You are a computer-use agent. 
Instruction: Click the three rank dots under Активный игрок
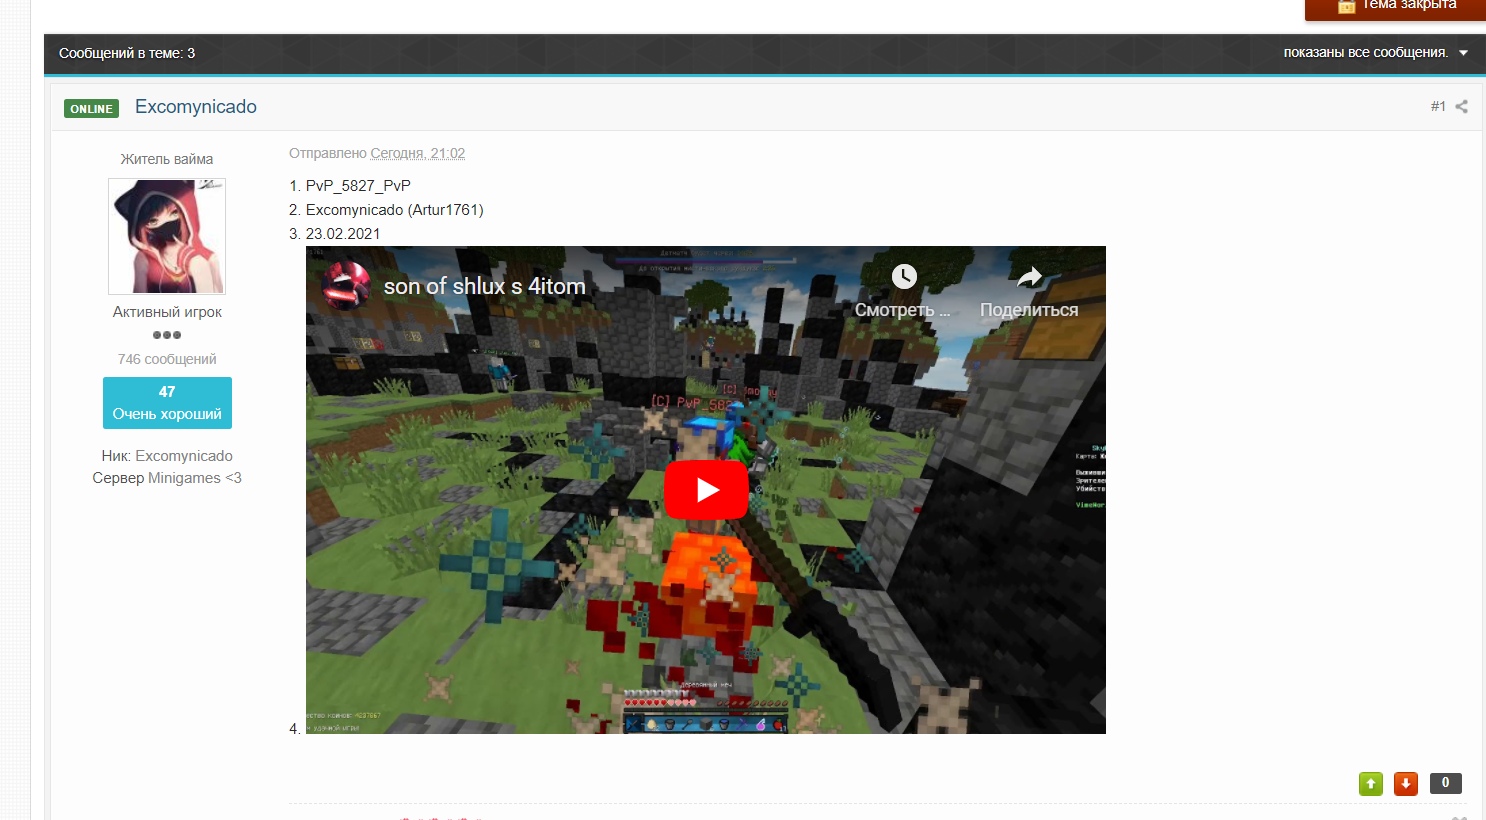coord(167,335)
